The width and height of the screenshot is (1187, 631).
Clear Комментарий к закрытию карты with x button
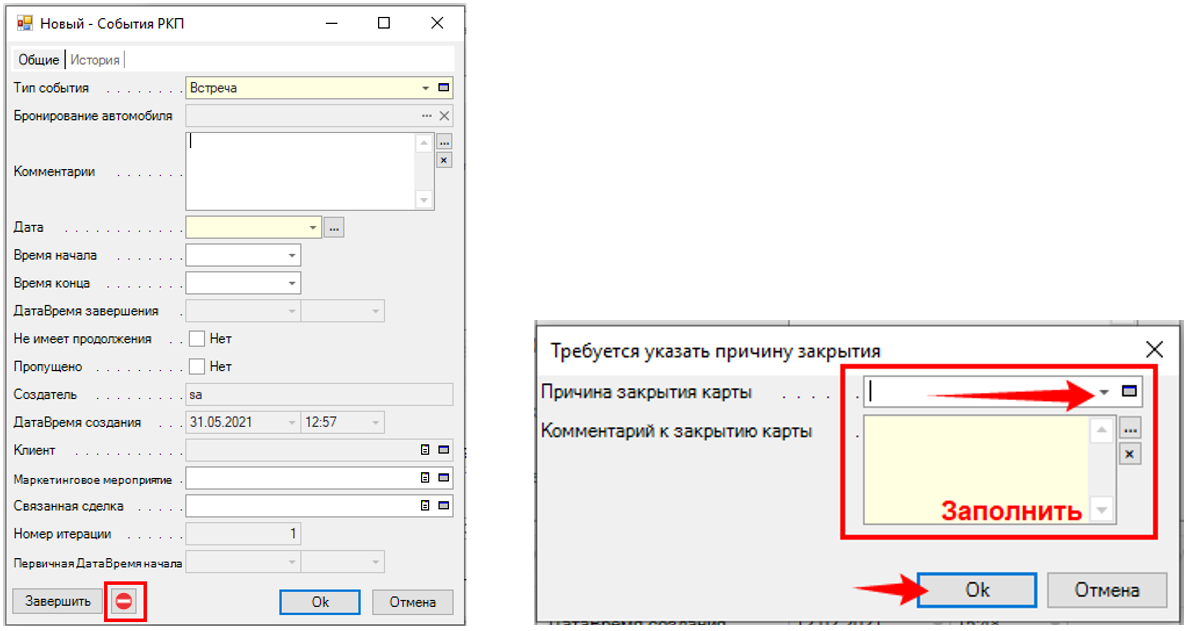coord(1129,454)
